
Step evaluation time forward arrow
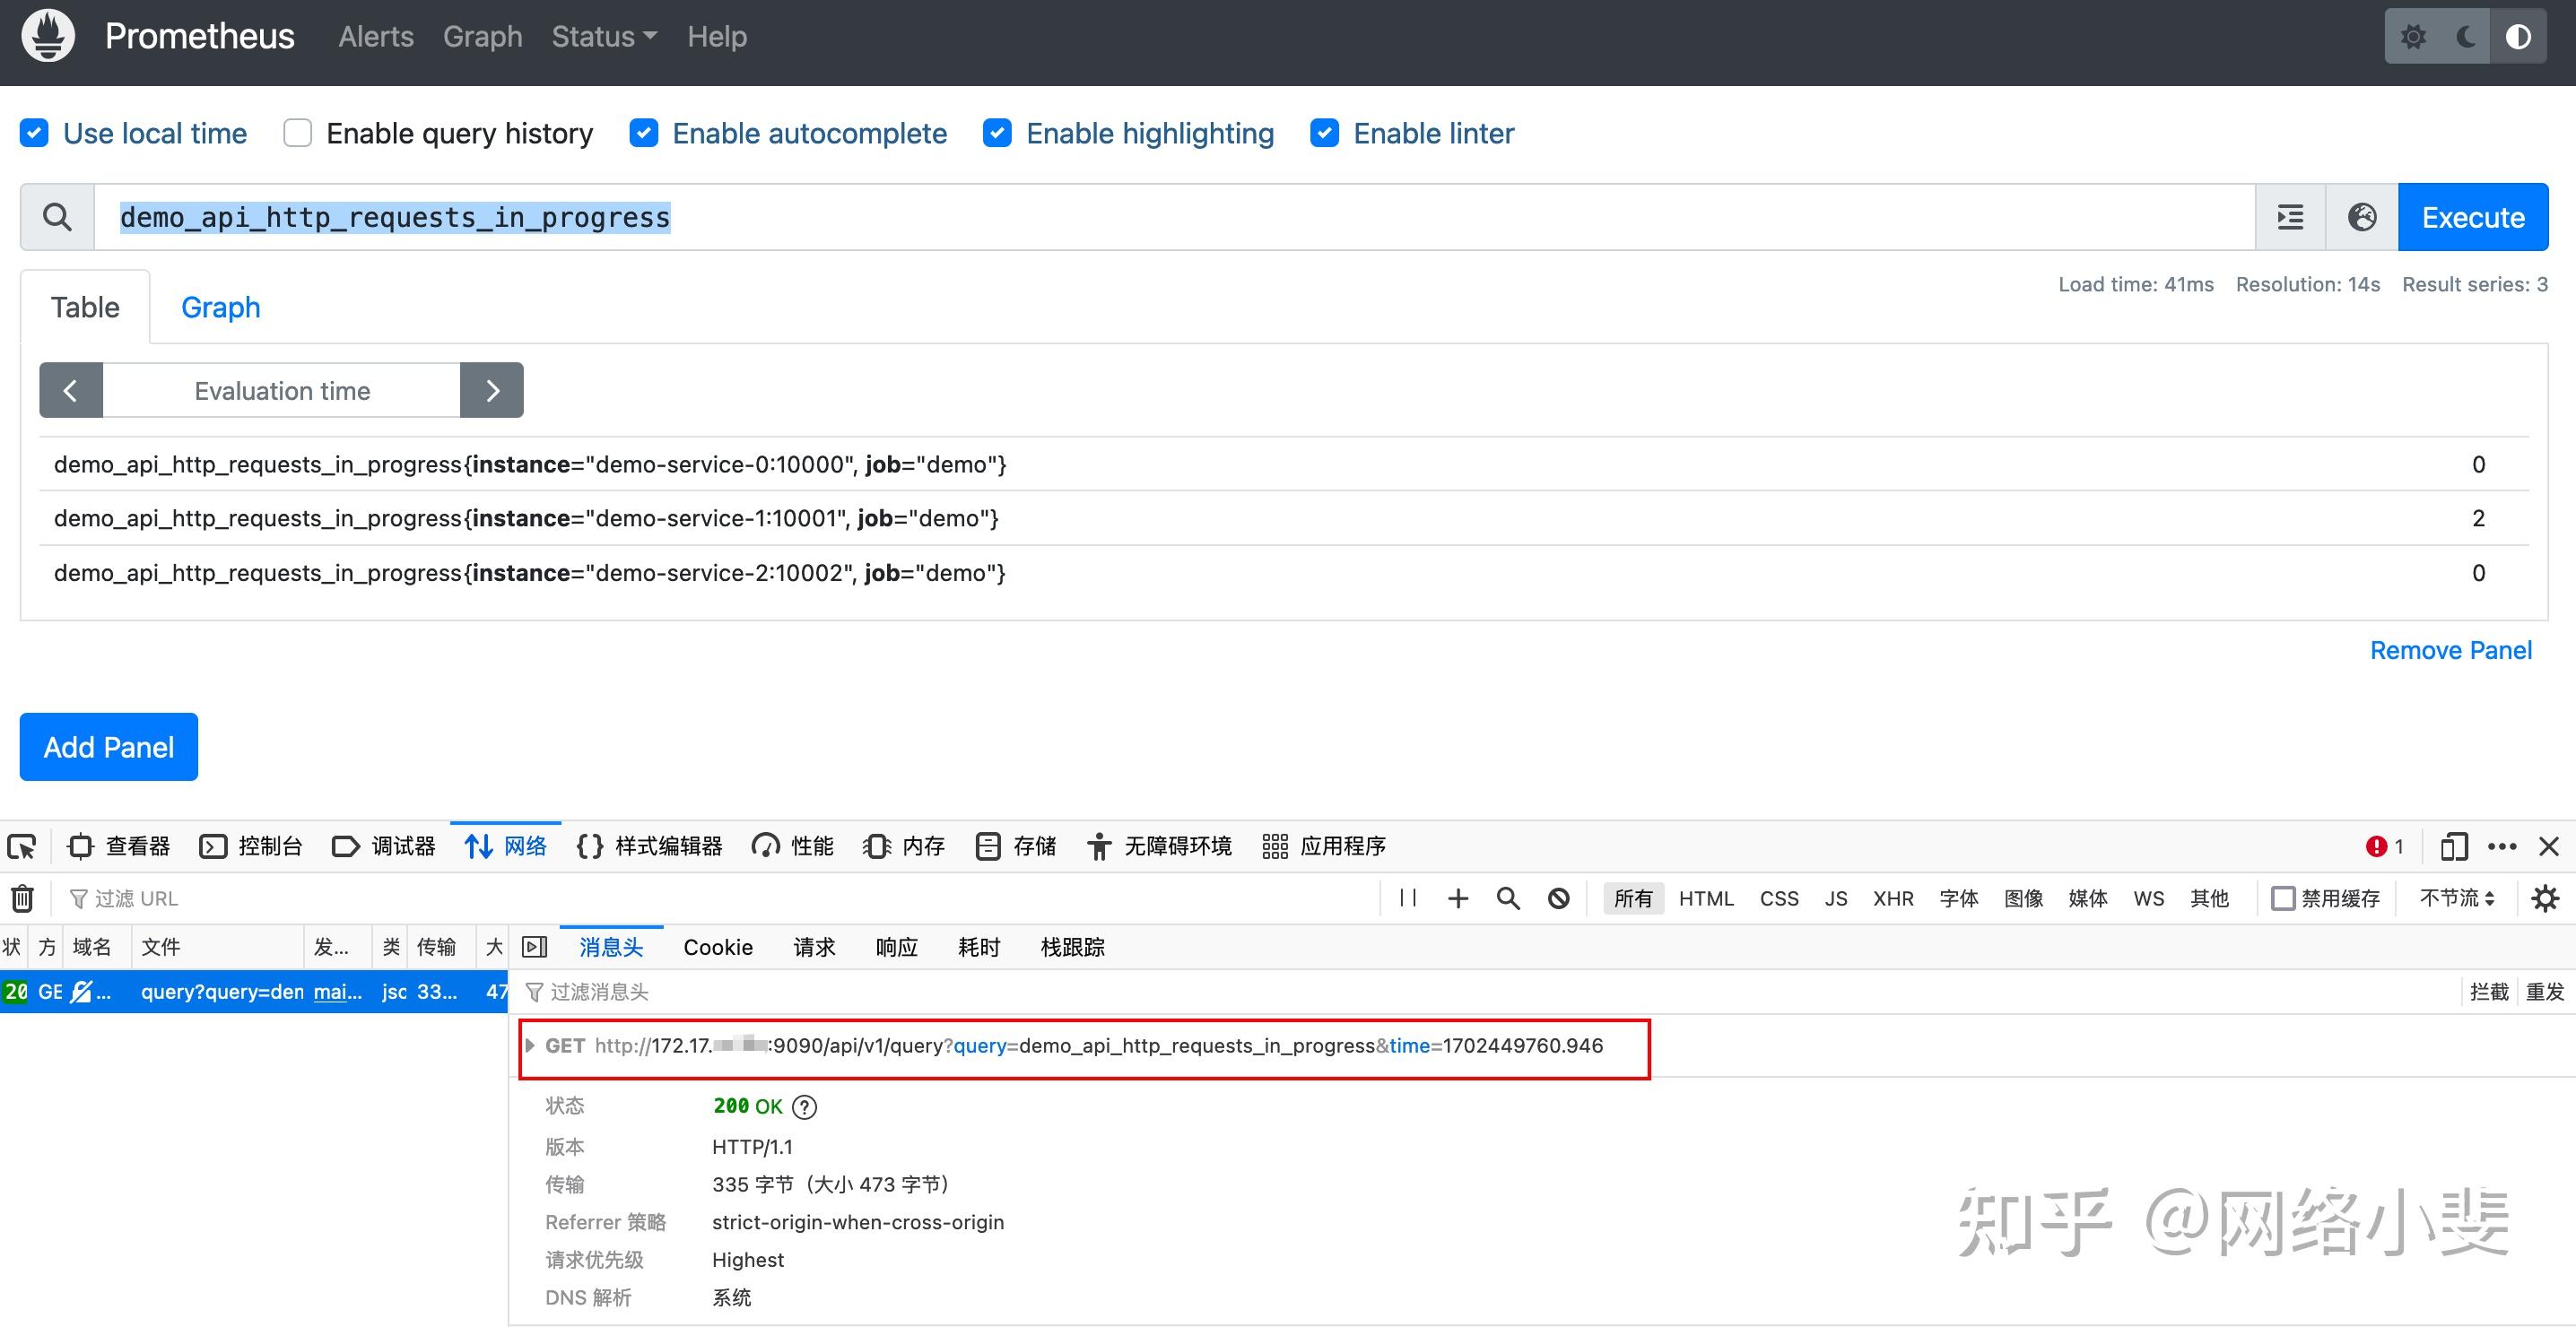(x=492, y=390)
